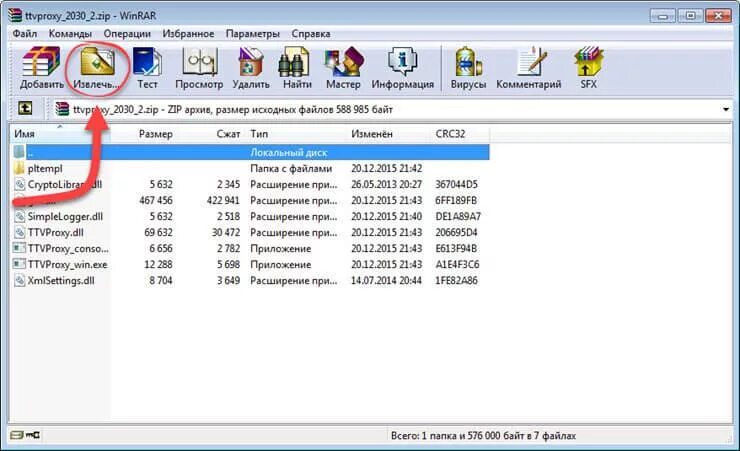Open the Просмотр (View) toolbar icon
This screenshot has height=451, width=740.
point(200,61)
